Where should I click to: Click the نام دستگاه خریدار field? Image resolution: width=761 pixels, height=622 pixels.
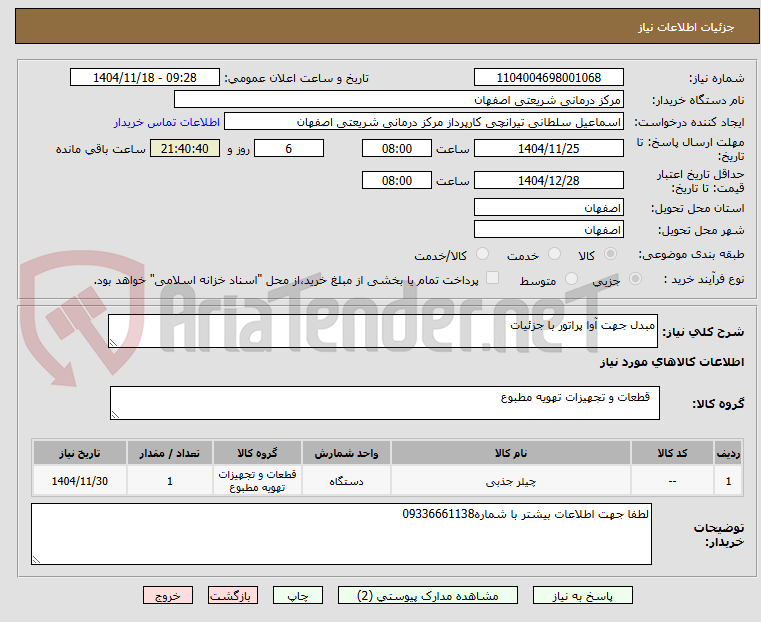[398, 100]
